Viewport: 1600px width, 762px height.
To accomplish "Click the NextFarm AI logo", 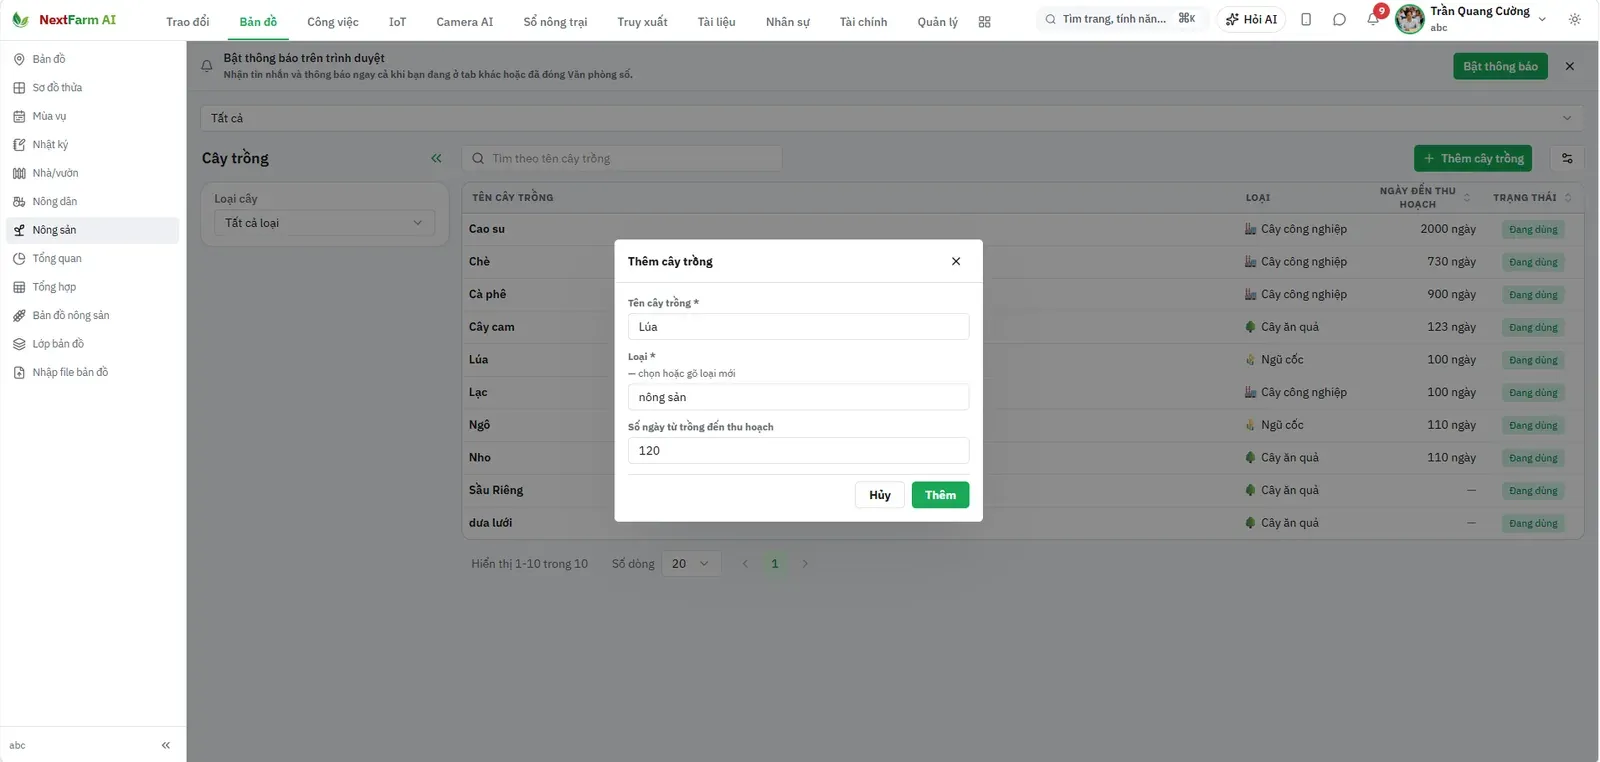I will click(64, 20).
